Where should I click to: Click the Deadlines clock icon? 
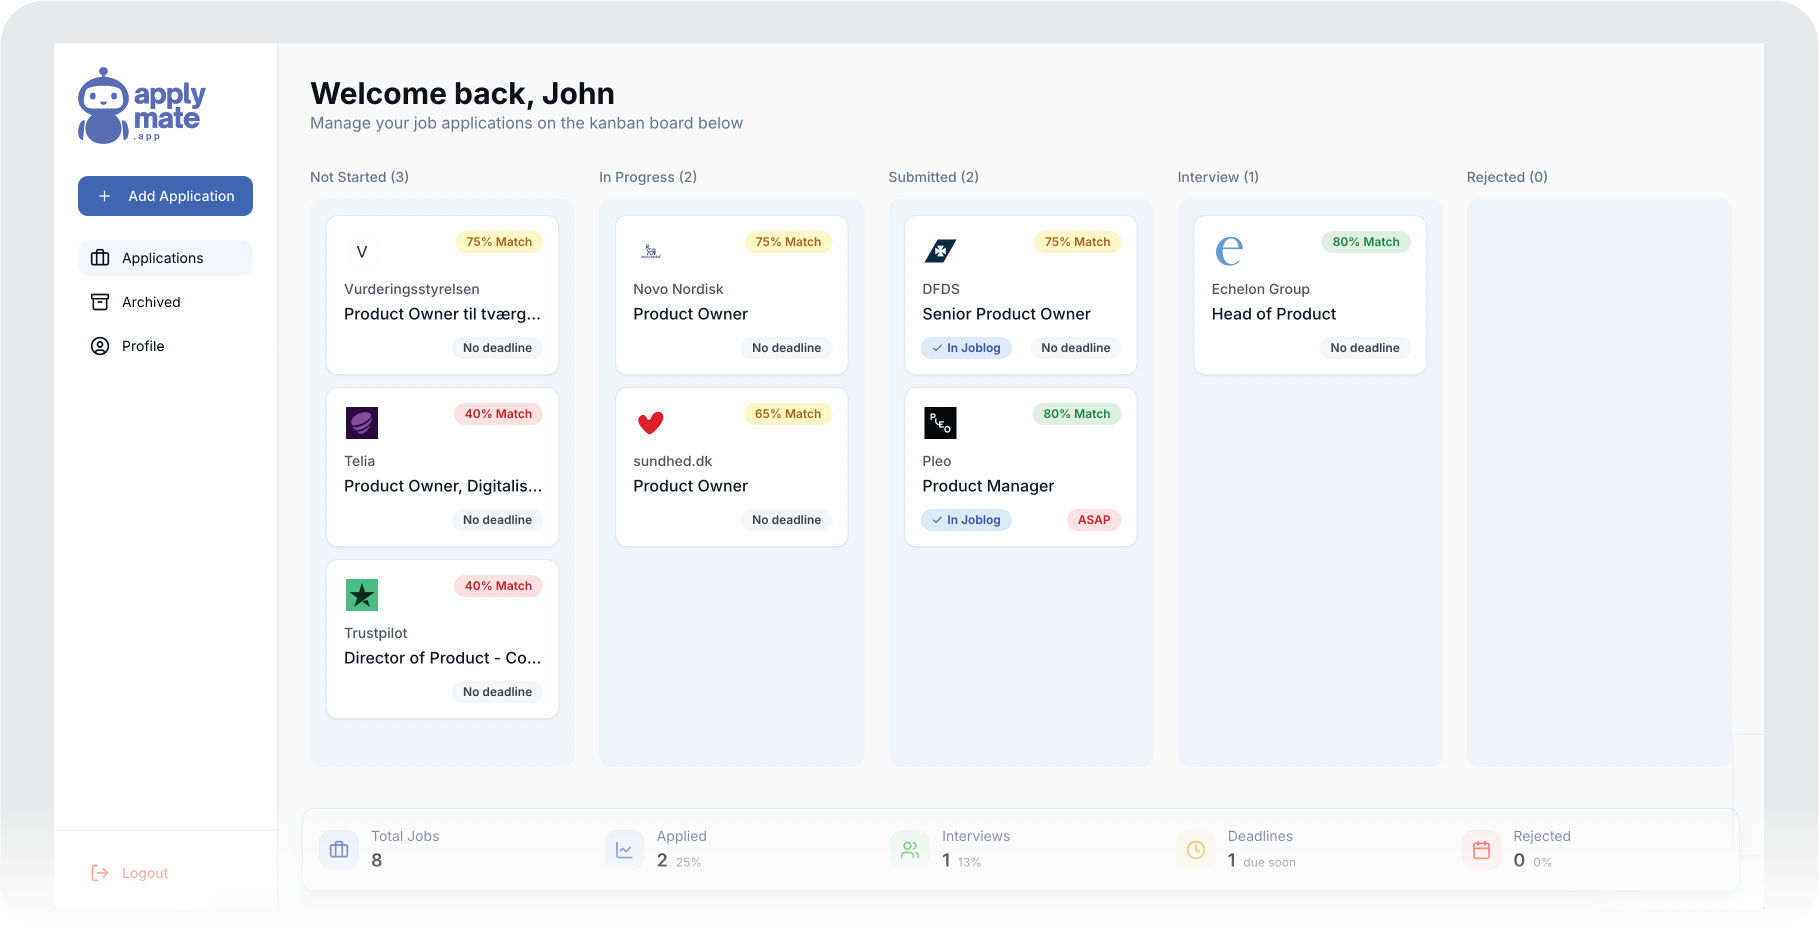point(1195,848)
